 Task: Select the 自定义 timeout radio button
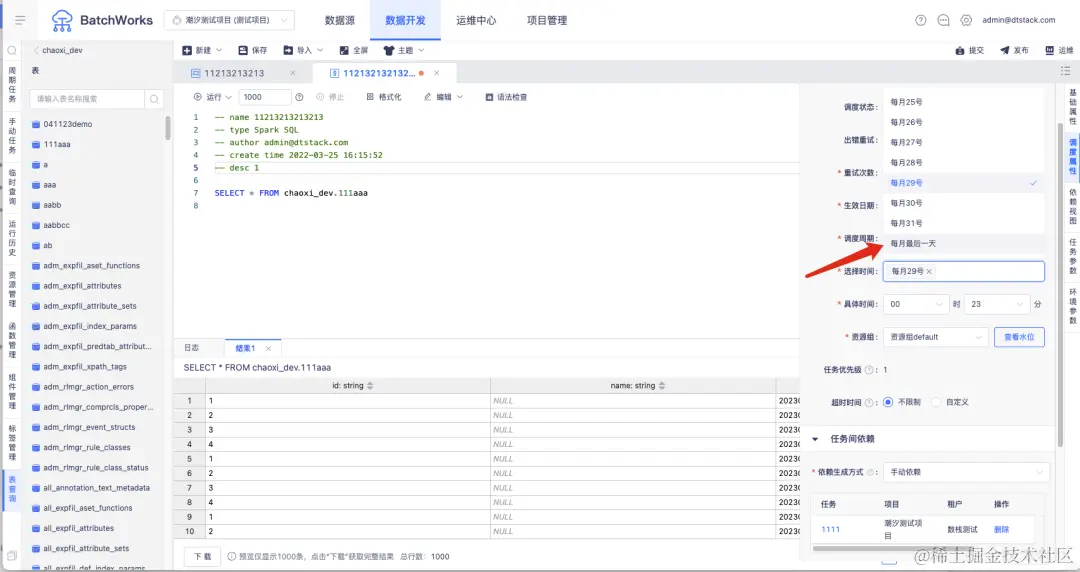click(x=936, y=402)
